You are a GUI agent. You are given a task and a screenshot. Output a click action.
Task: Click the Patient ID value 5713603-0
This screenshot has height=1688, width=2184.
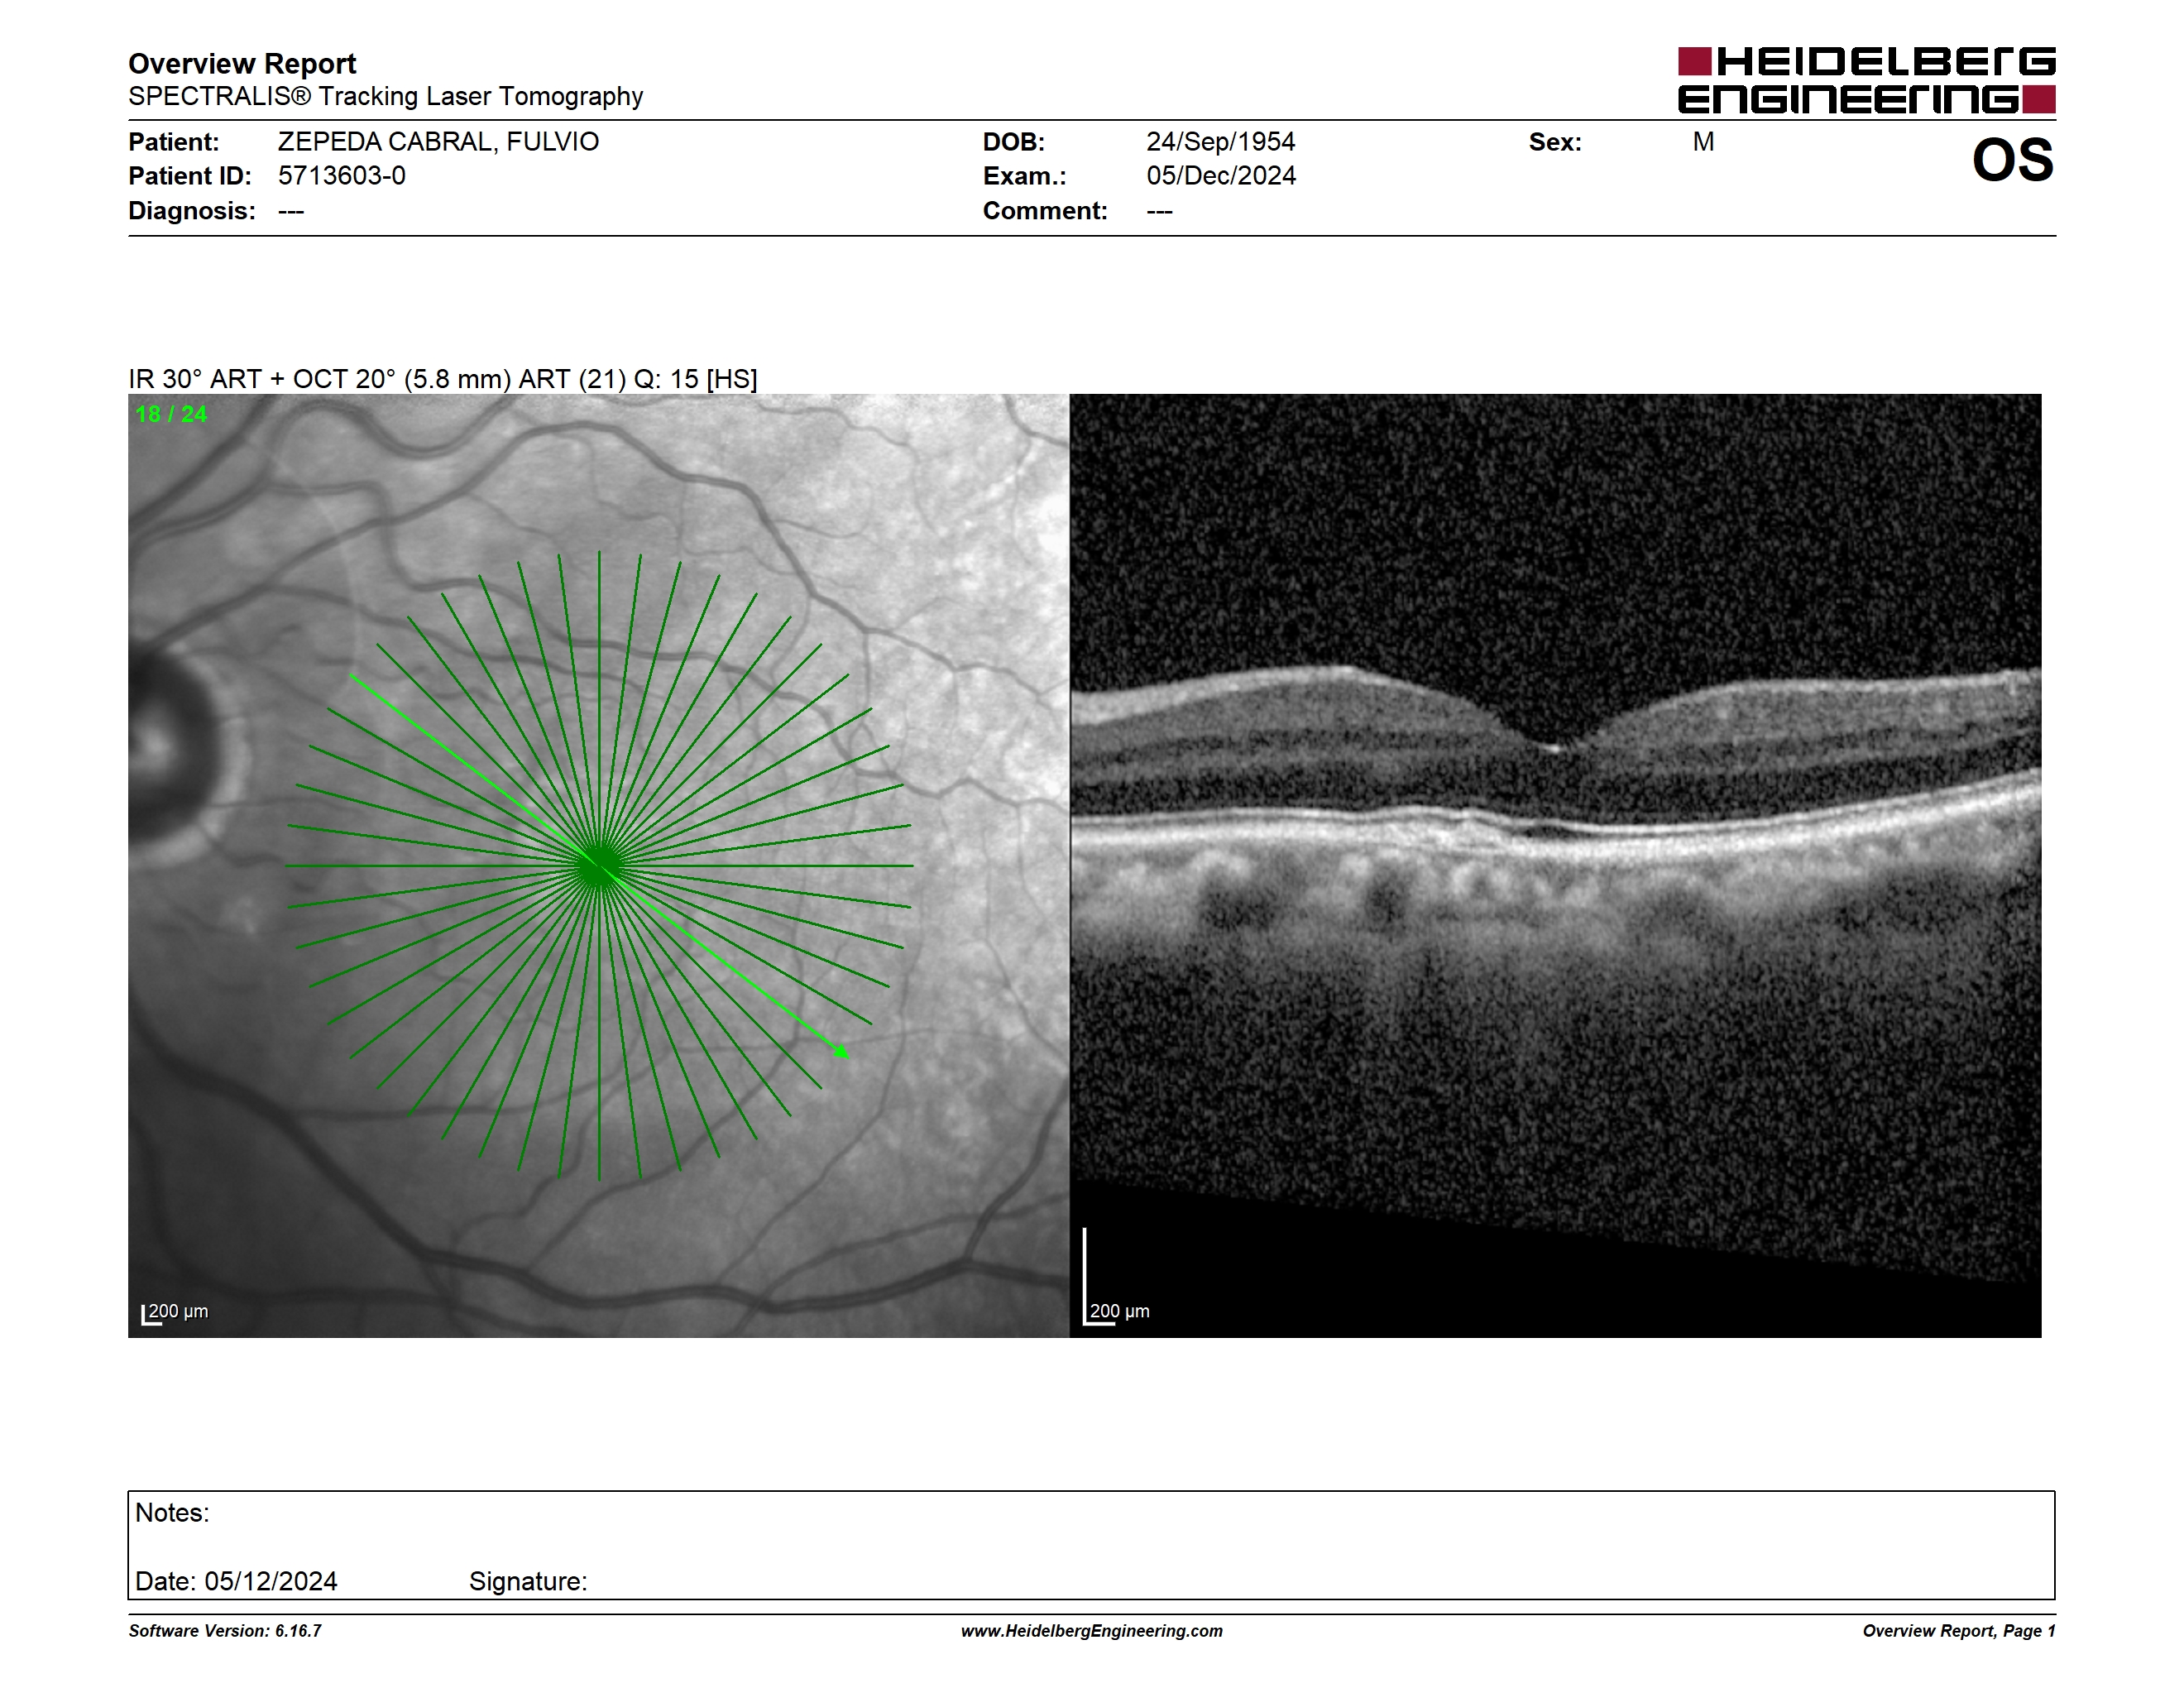342,176
